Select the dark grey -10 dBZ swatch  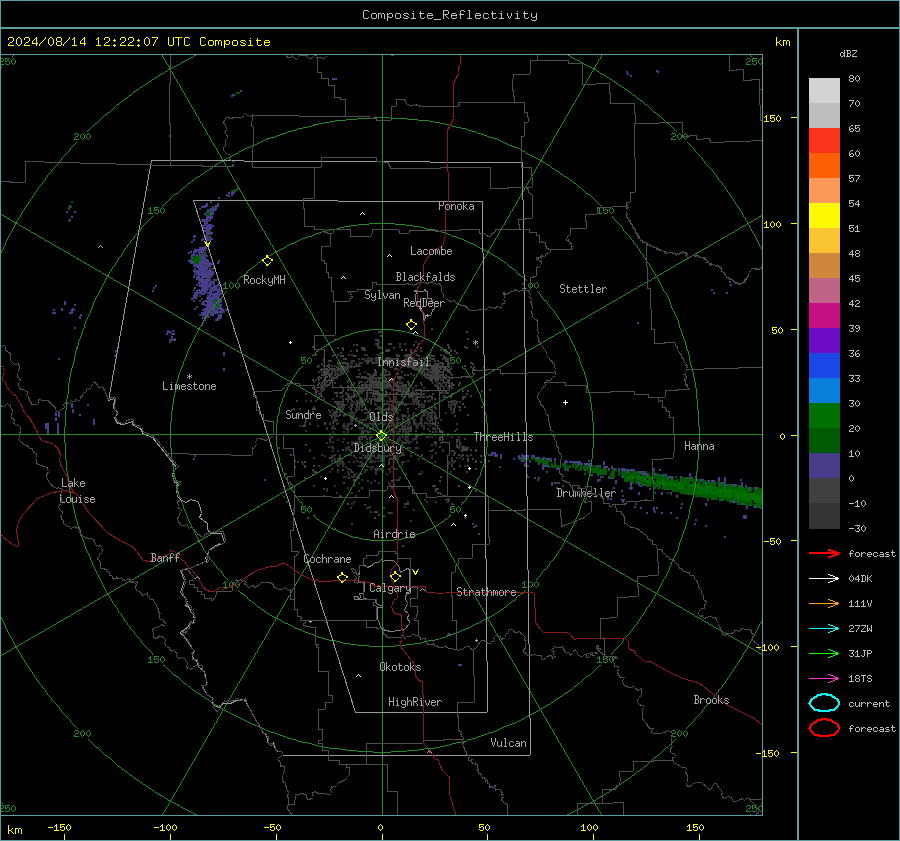[824, 516]
